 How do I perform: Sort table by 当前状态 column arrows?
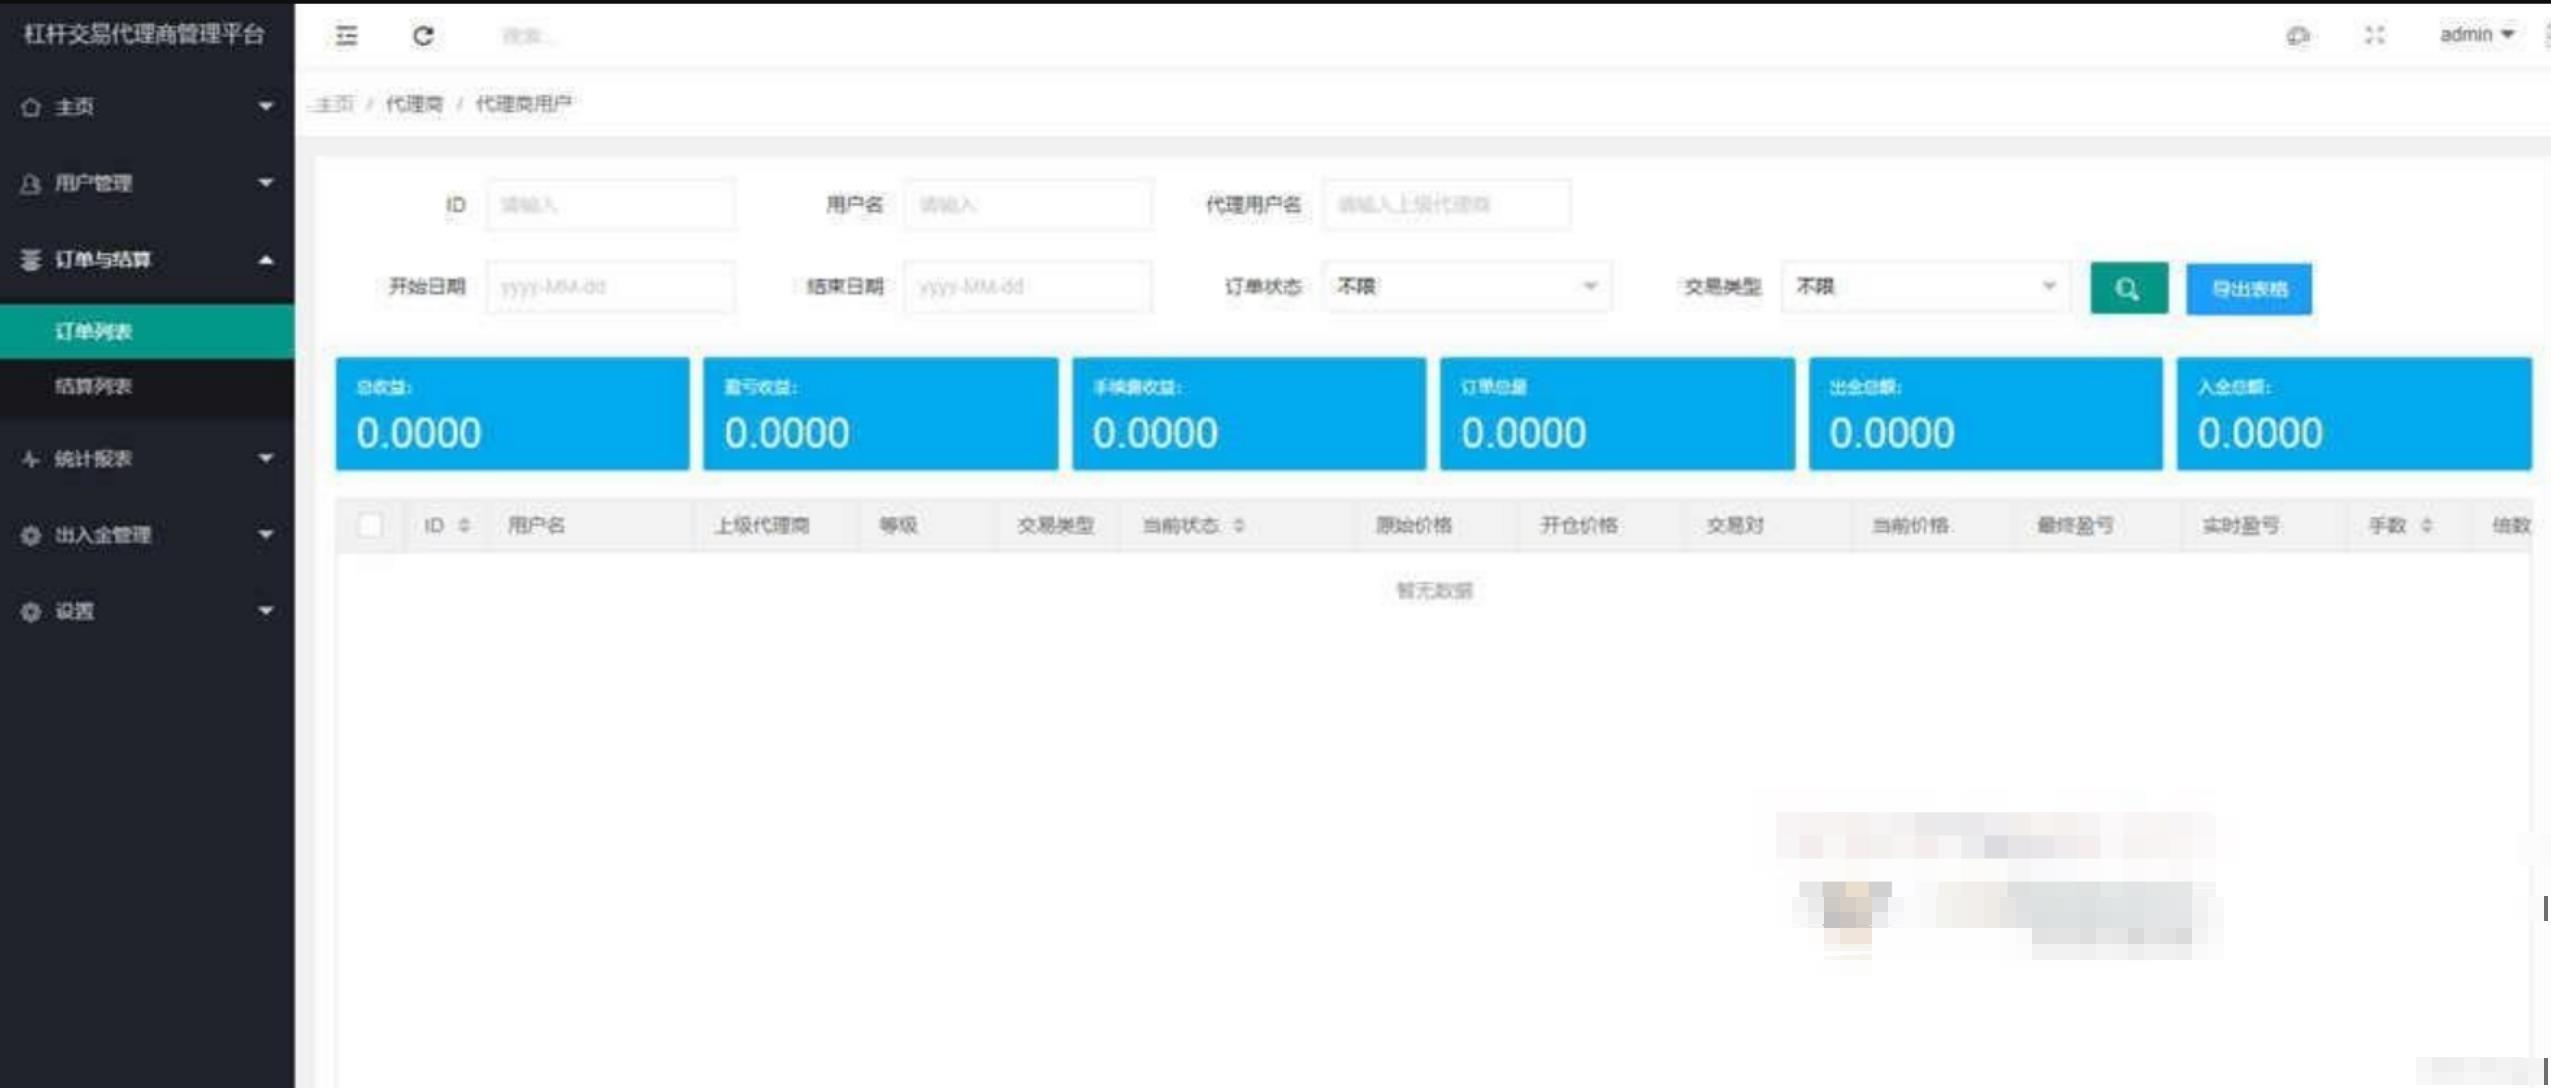pyautogui.click(x=1239, y=525)
